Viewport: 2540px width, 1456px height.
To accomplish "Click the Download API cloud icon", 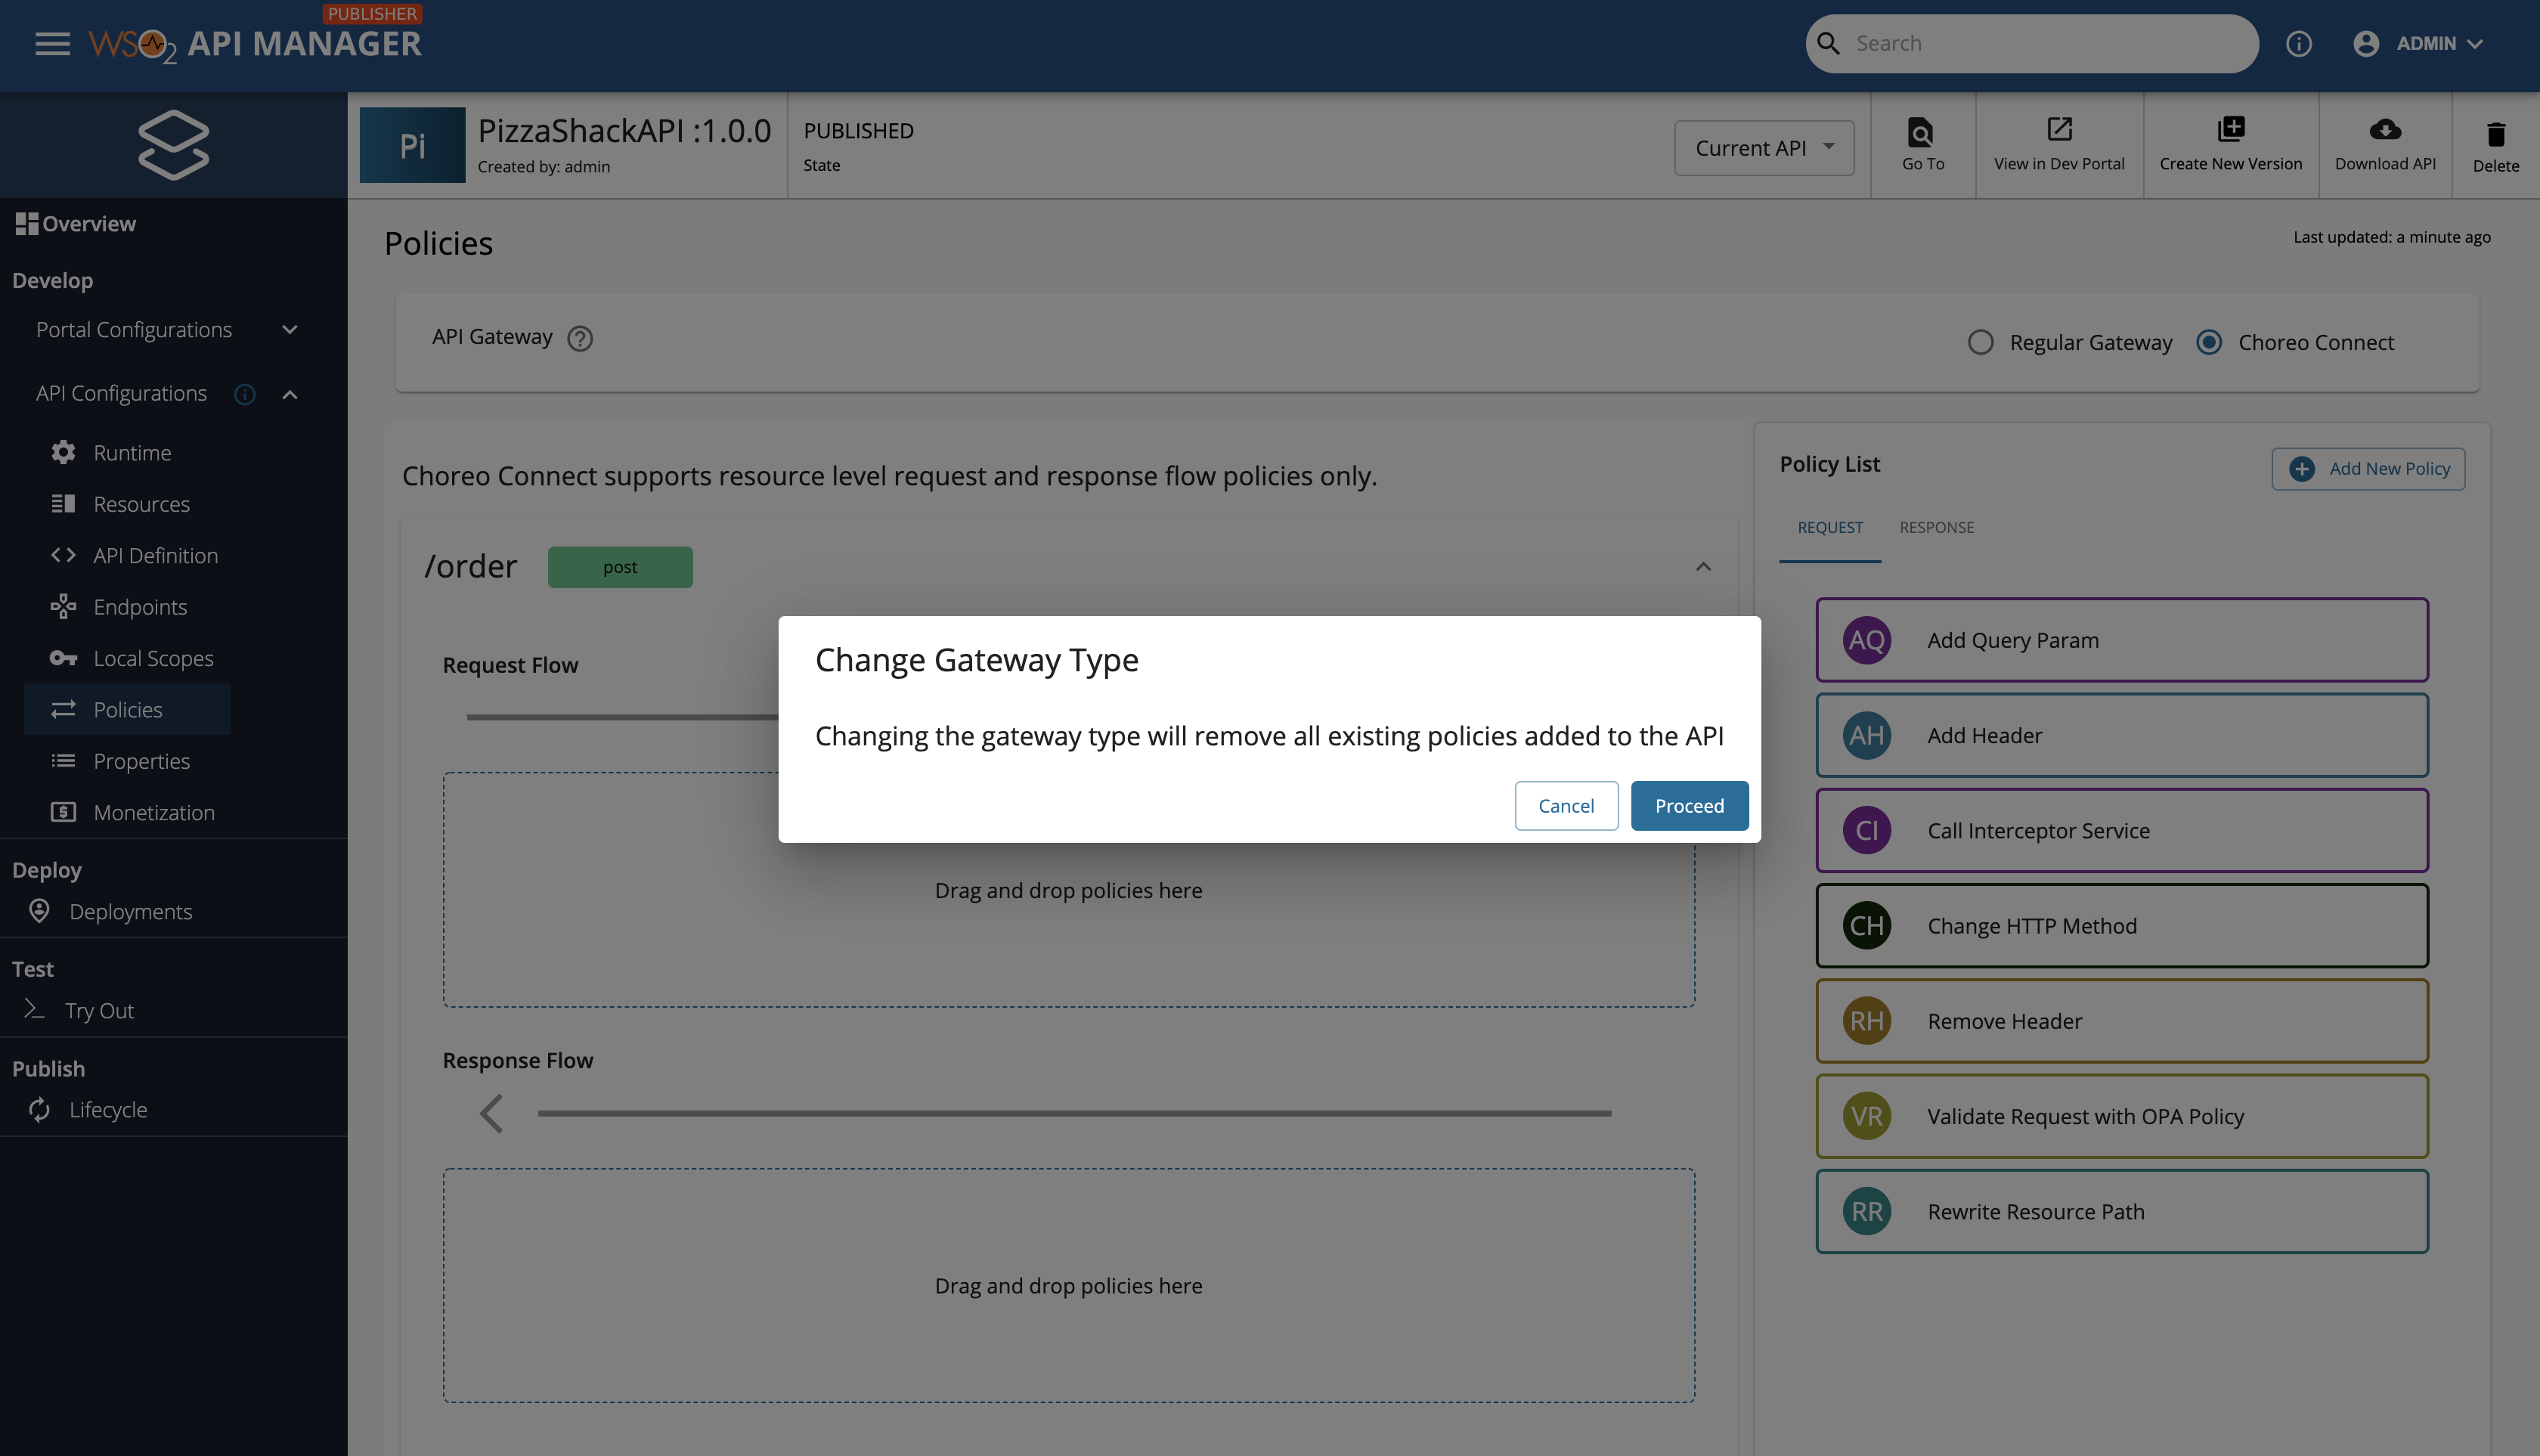I will tap(2384, 130).
